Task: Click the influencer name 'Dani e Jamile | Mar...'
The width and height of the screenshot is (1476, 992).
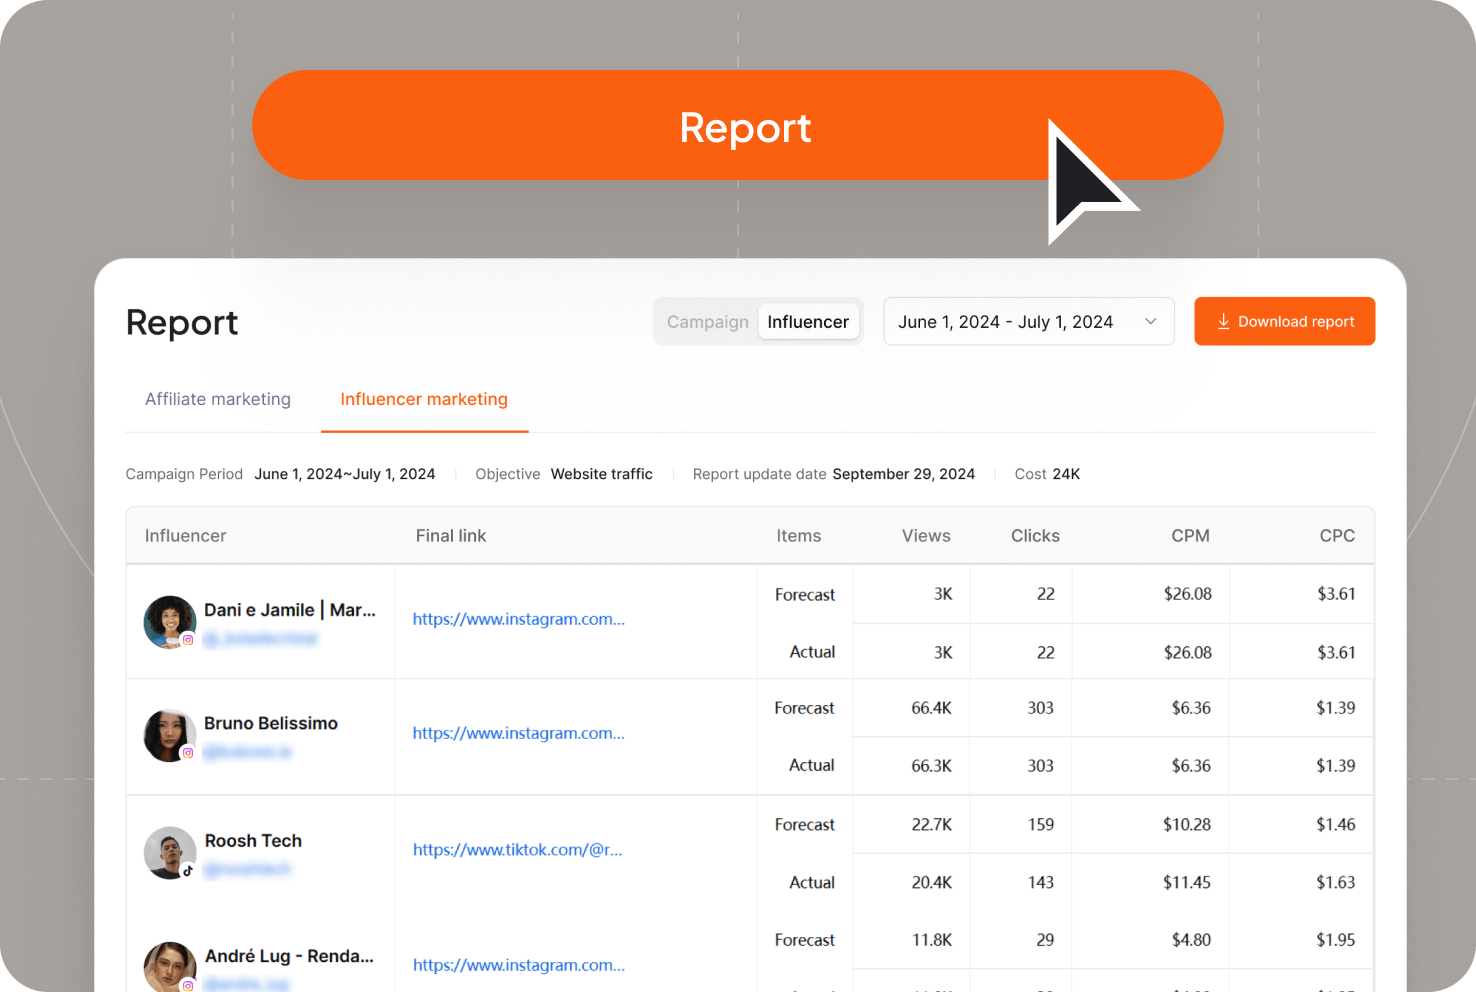Action: (290, 610)
